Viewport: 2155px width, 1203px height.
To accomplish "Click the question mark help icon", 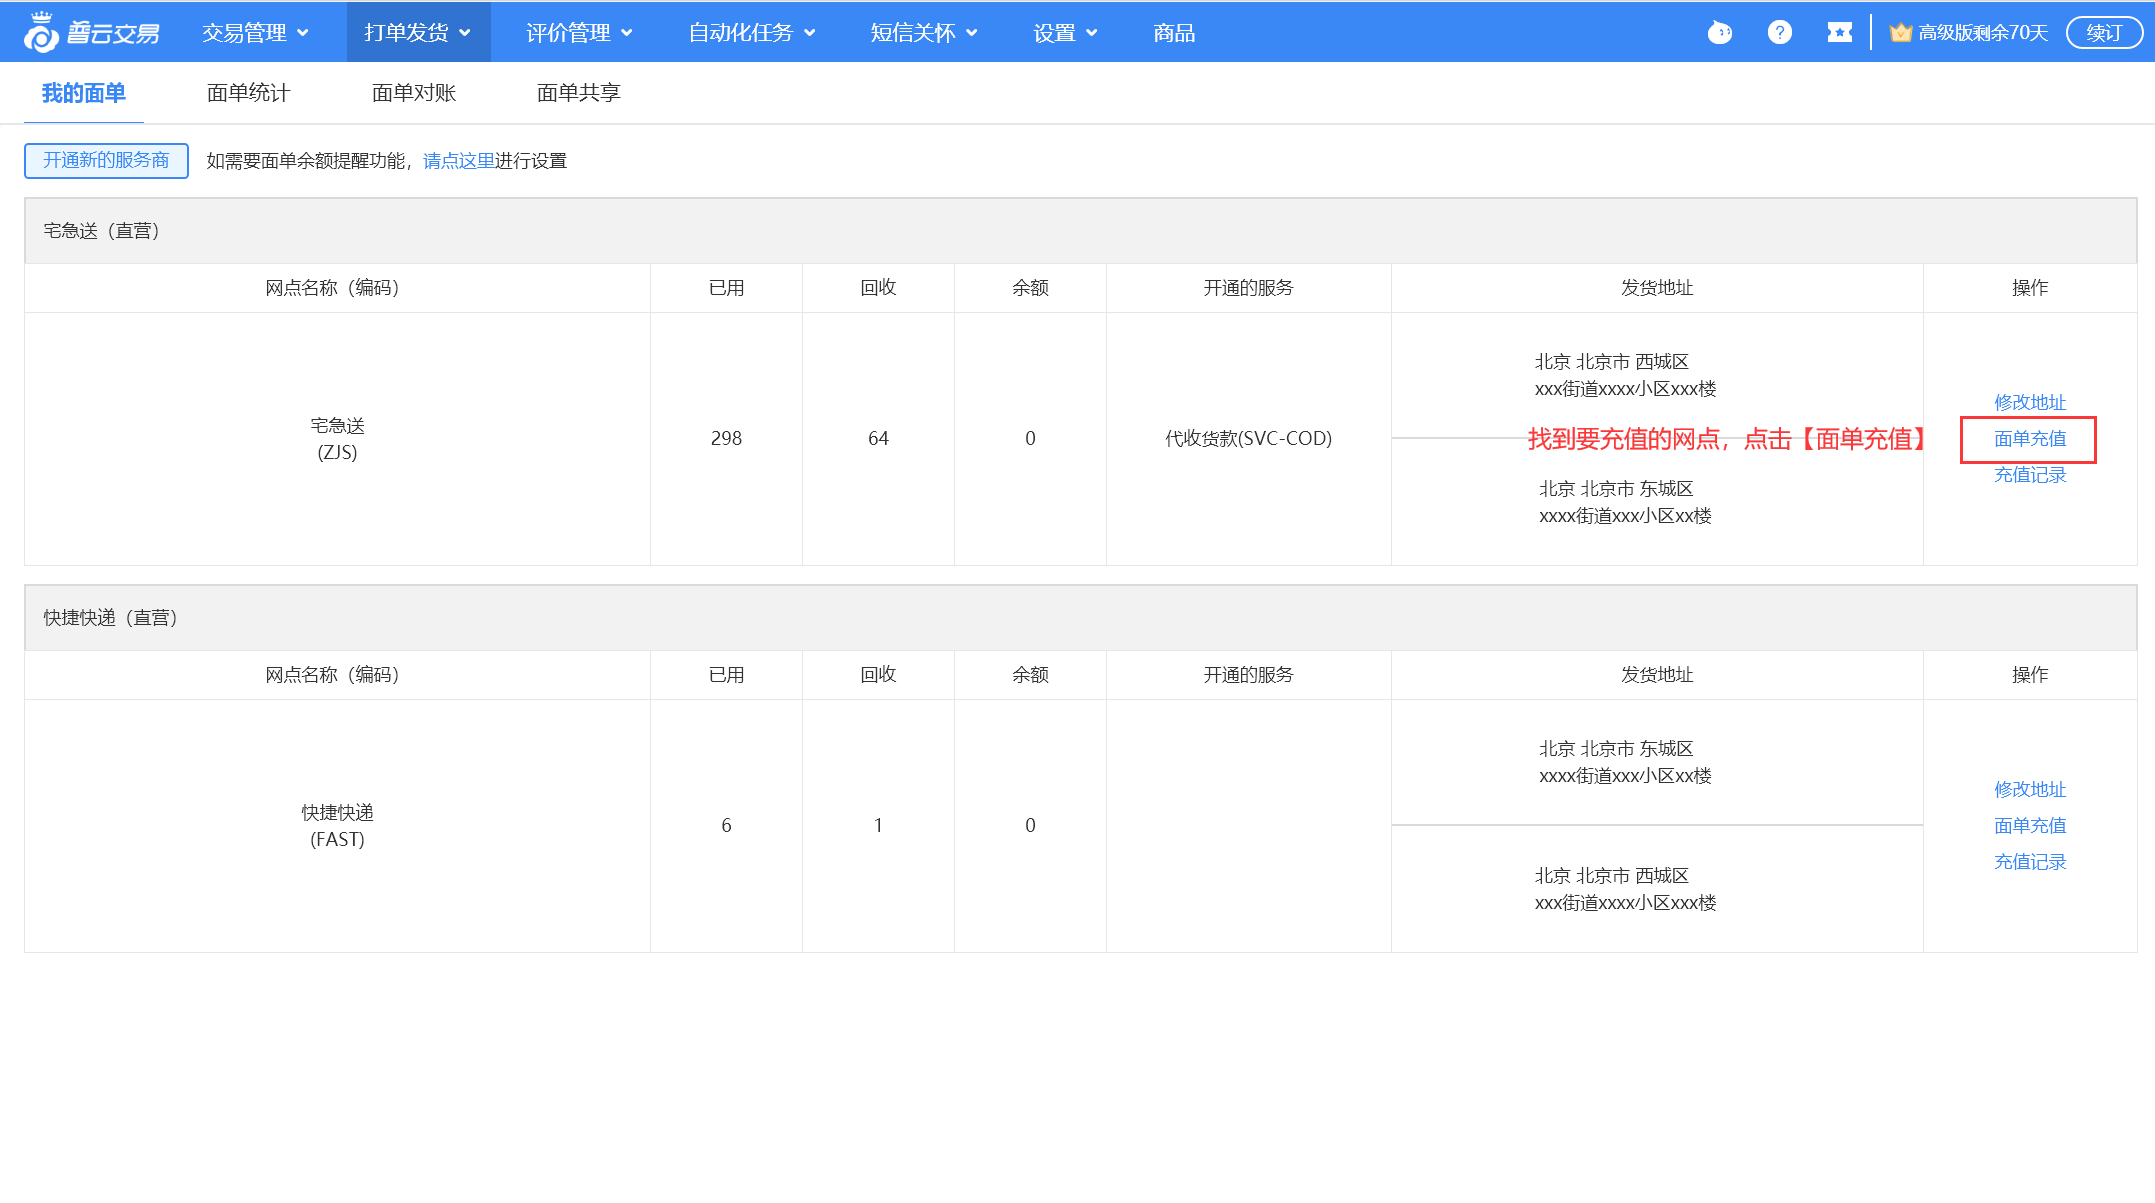I will coord(1779,33).
